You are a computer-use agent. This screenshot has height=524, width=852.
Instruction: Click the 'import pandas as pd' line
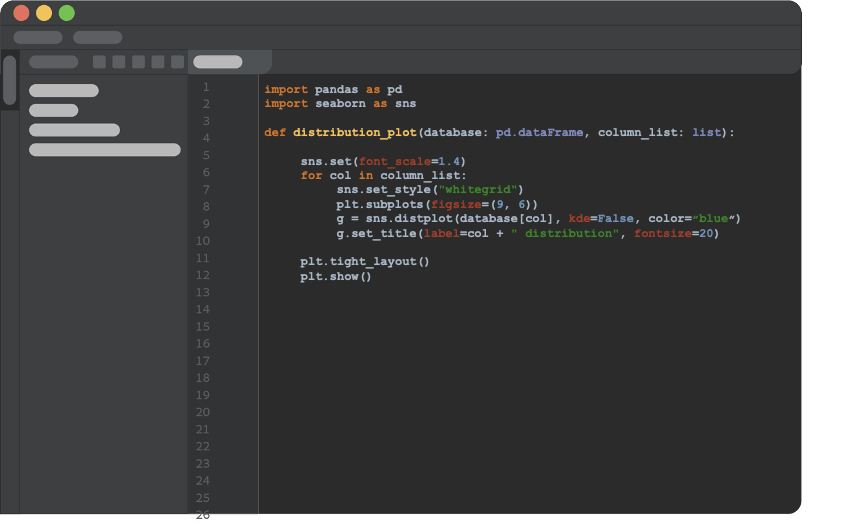(x=333, y=89)
